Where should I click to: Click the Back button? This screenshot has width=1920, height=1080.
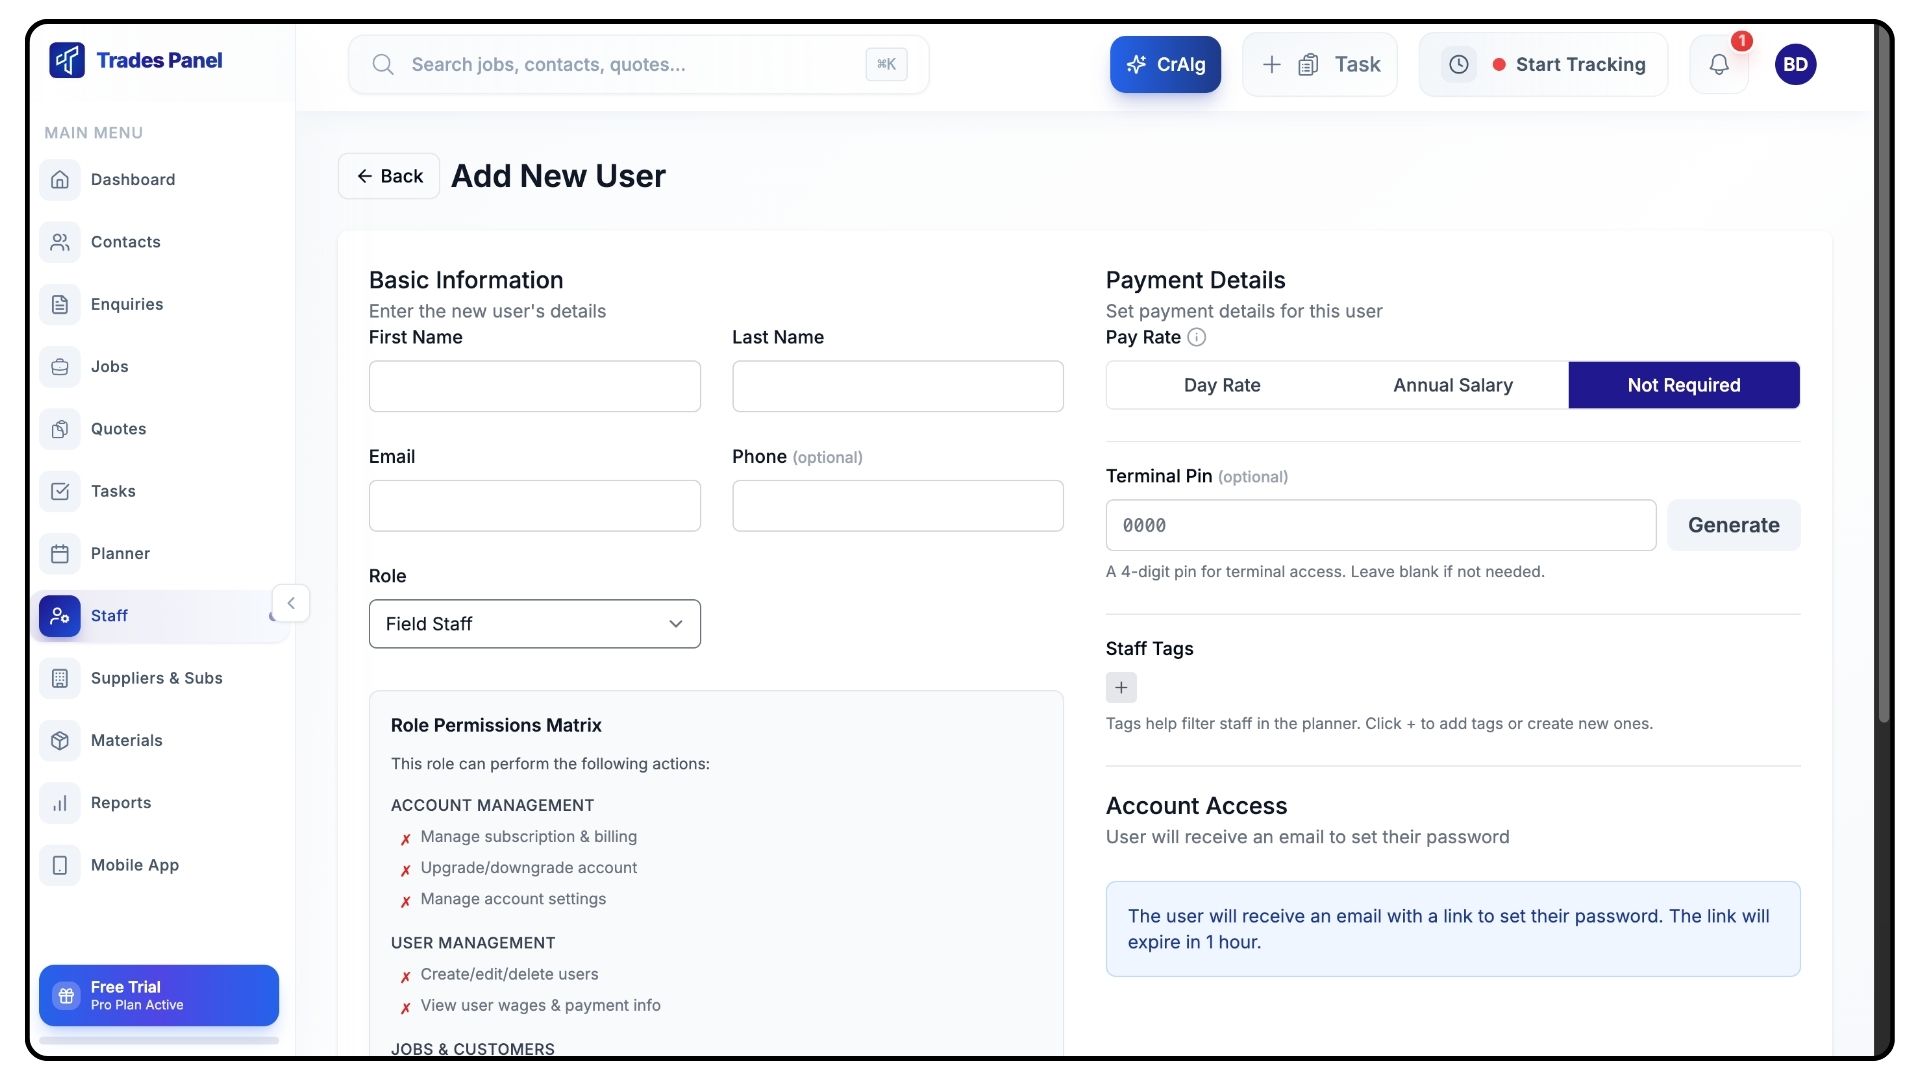coord(389,177)
